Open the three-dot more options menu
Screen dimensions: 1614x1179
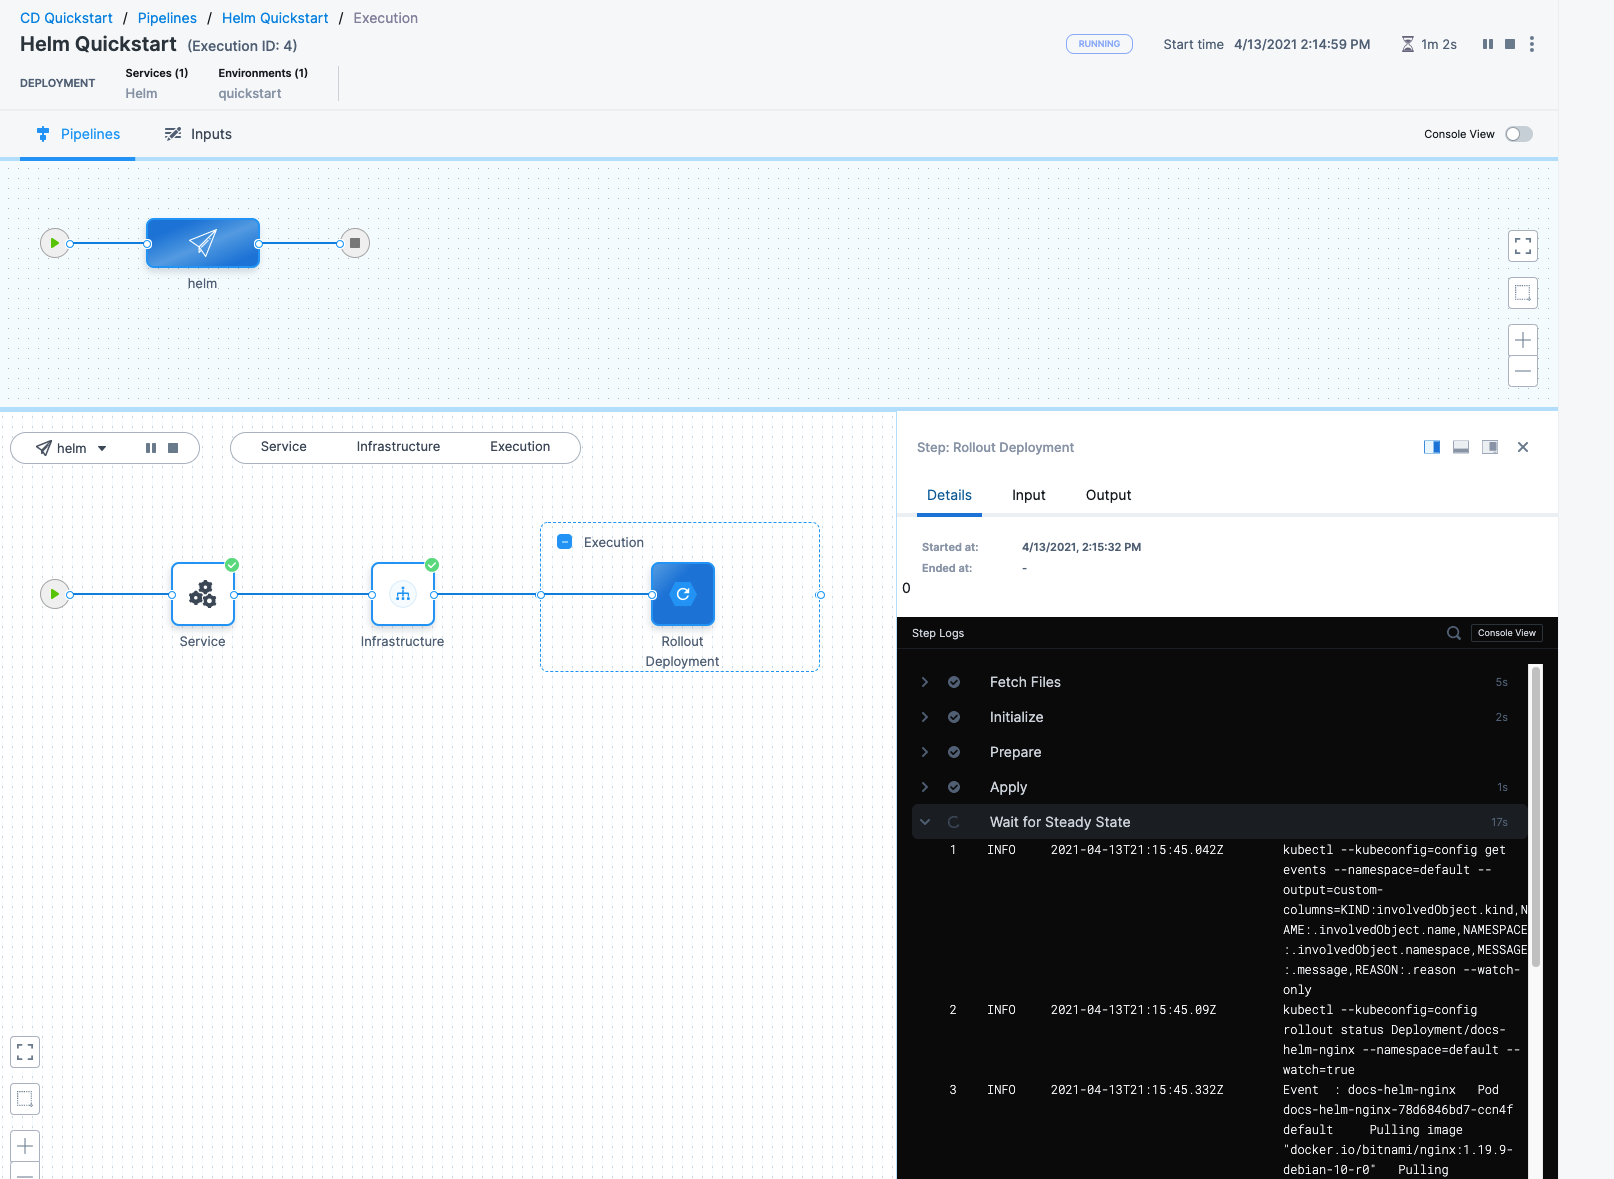(1532, 44)
